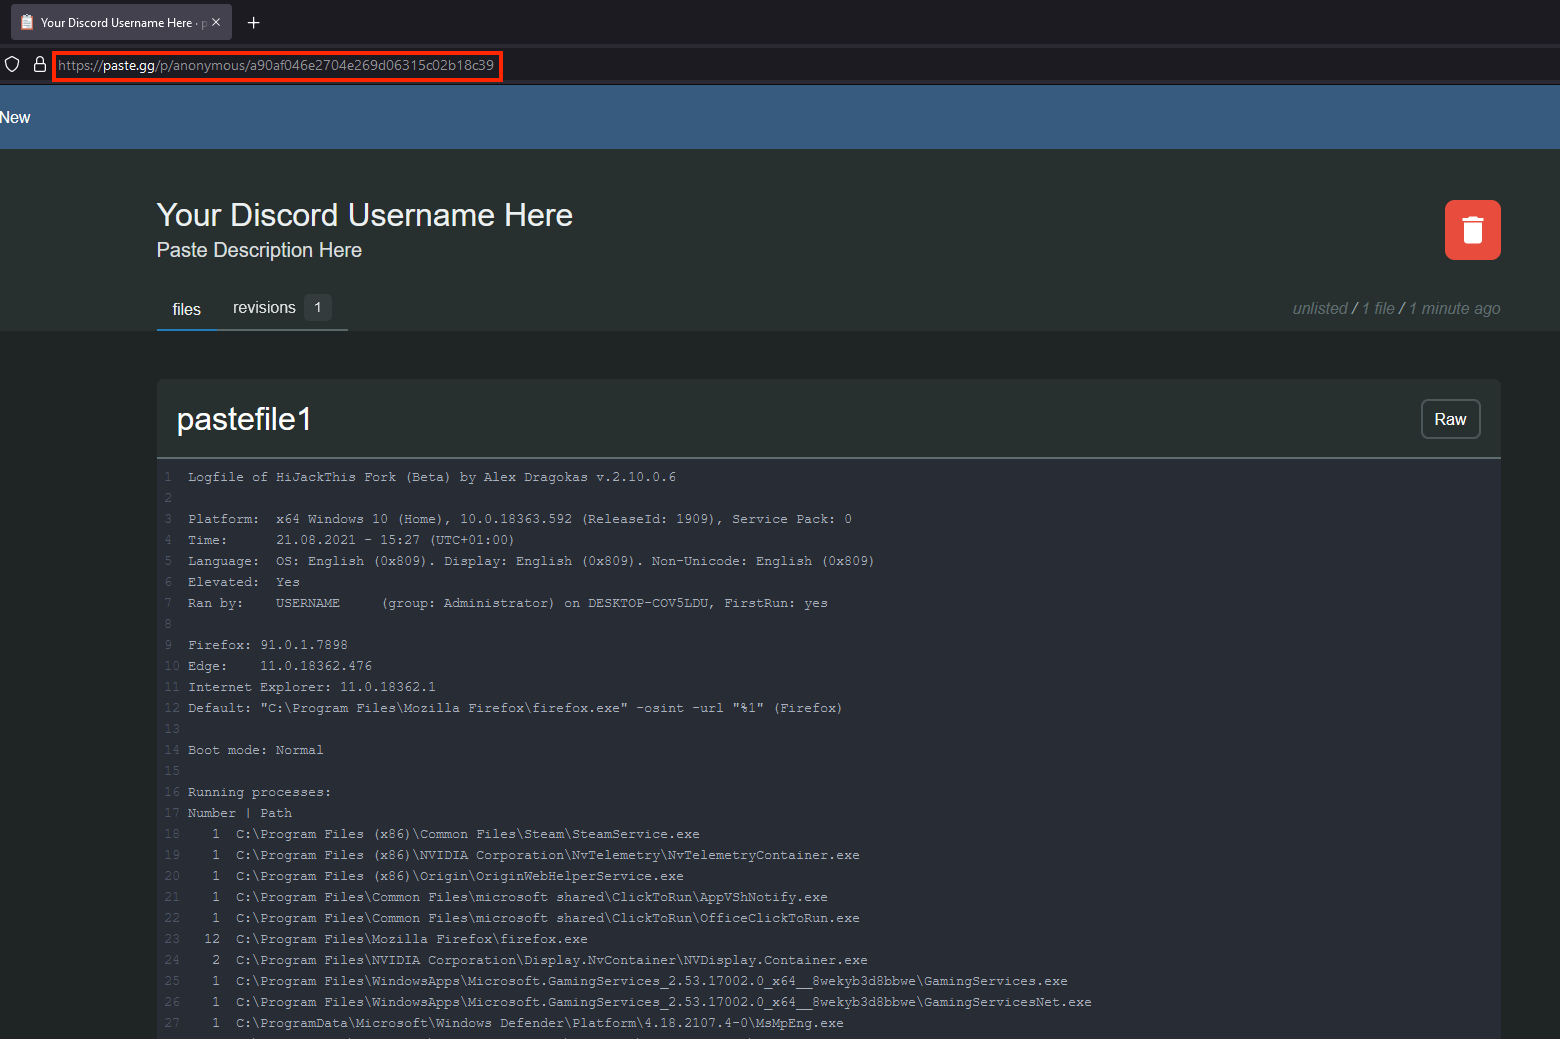The image size is (1560, 1039).
Task: Click the Your Discord Username Here page title
Action: tap(364, 215)
